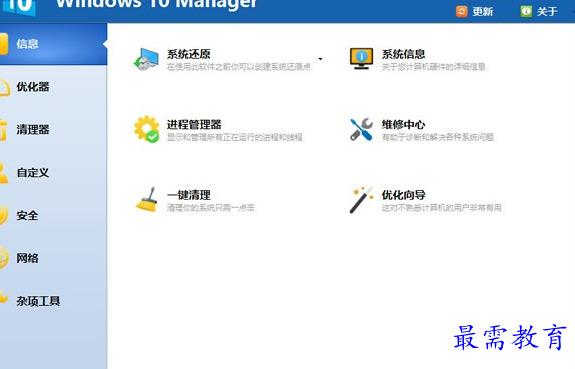The image size is (575, 369).
Task: Click the 信息 sidebar icon
Action: click(4, 44)
